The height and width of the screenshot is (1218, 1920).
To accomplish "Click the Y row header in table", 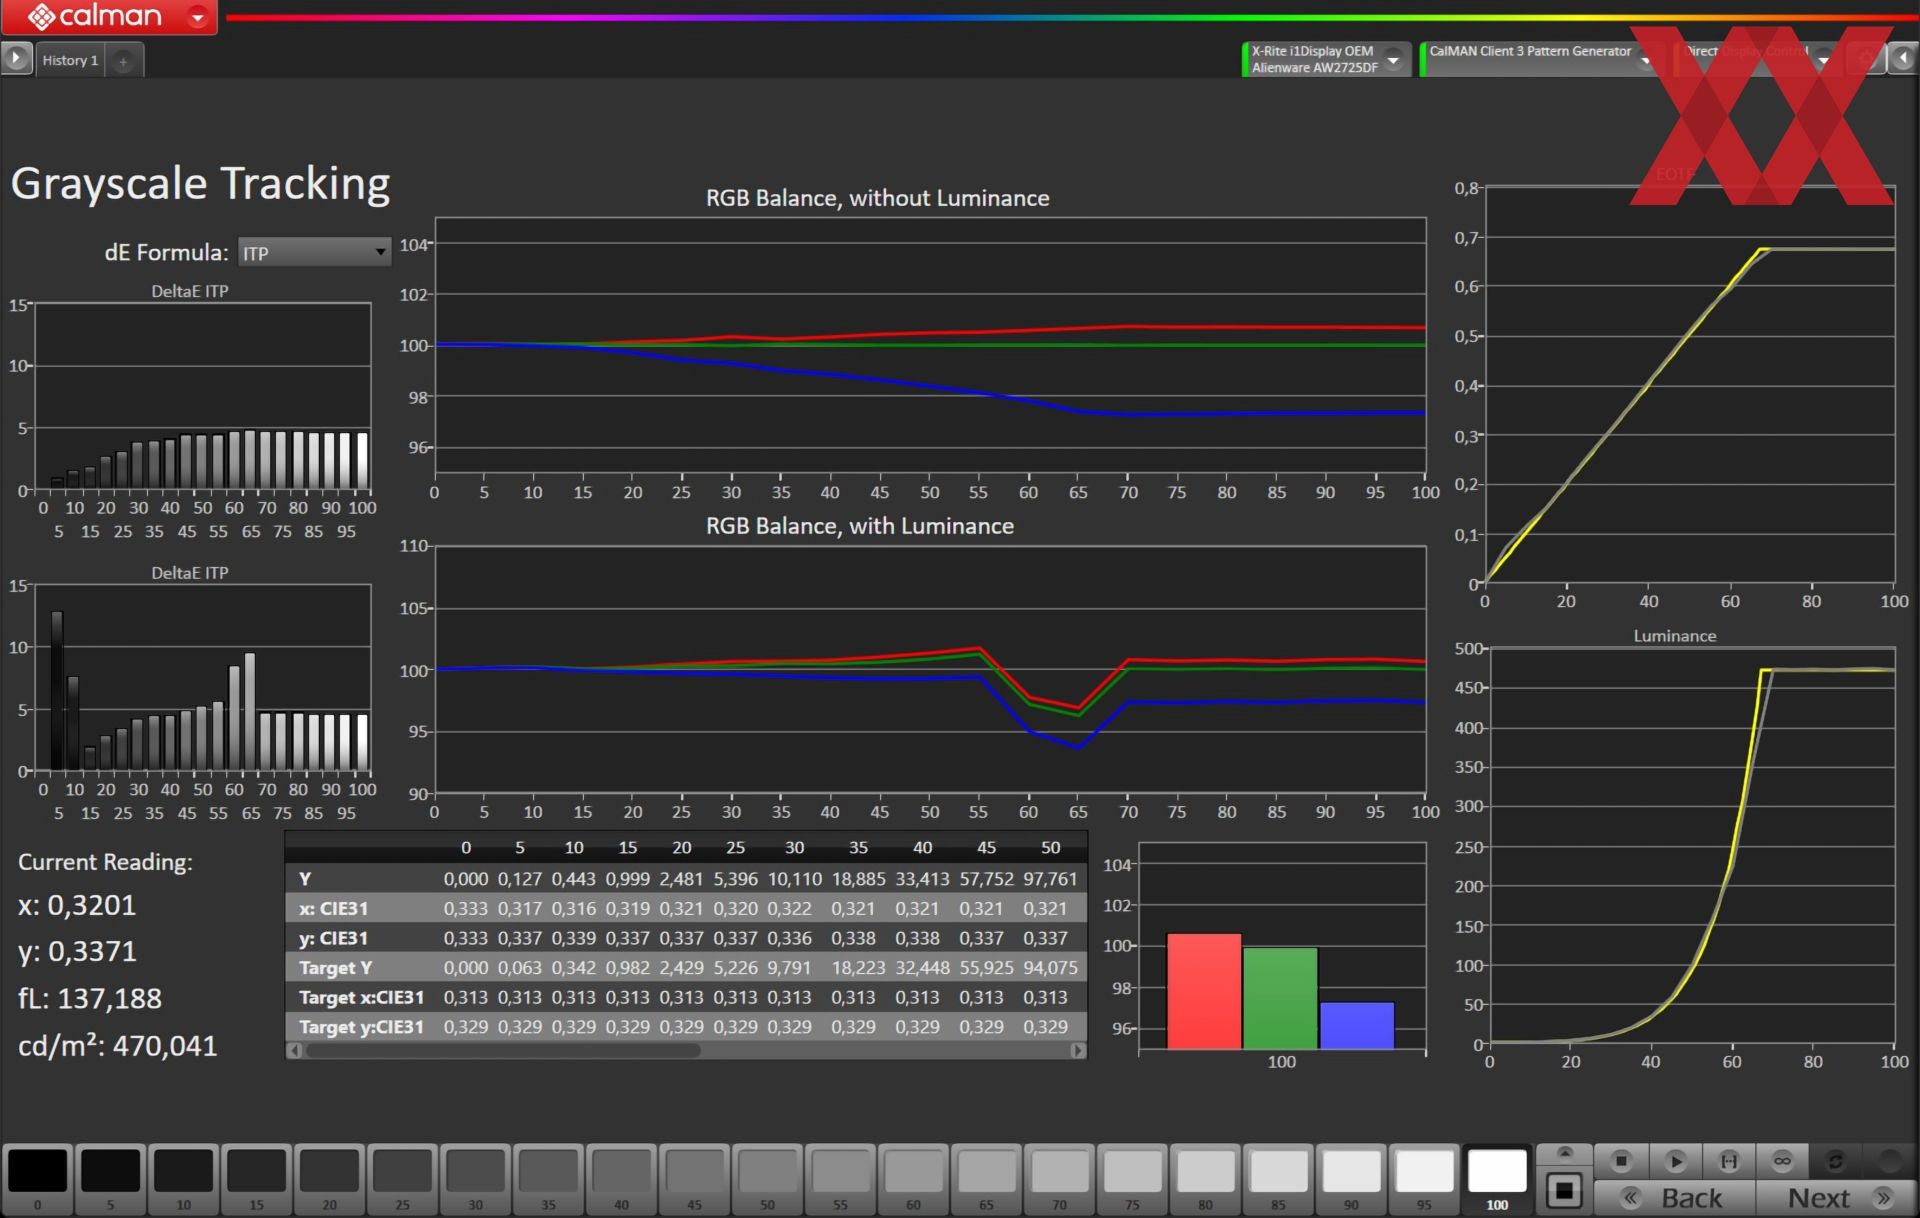I will pyautogui.click(x=305, y=879).
